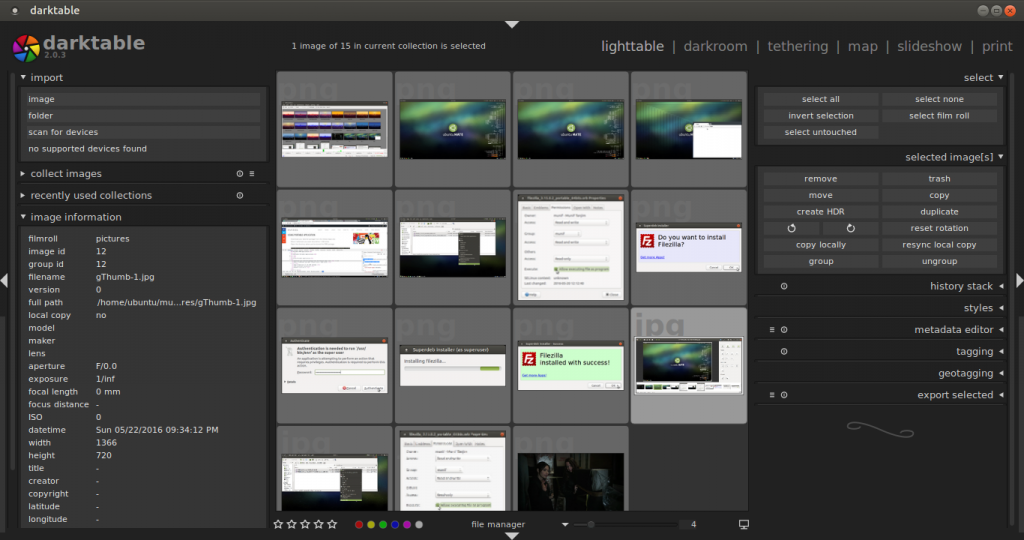Reset the collect images module
The image size is (1024, 540).
click(x=240, y=174)
